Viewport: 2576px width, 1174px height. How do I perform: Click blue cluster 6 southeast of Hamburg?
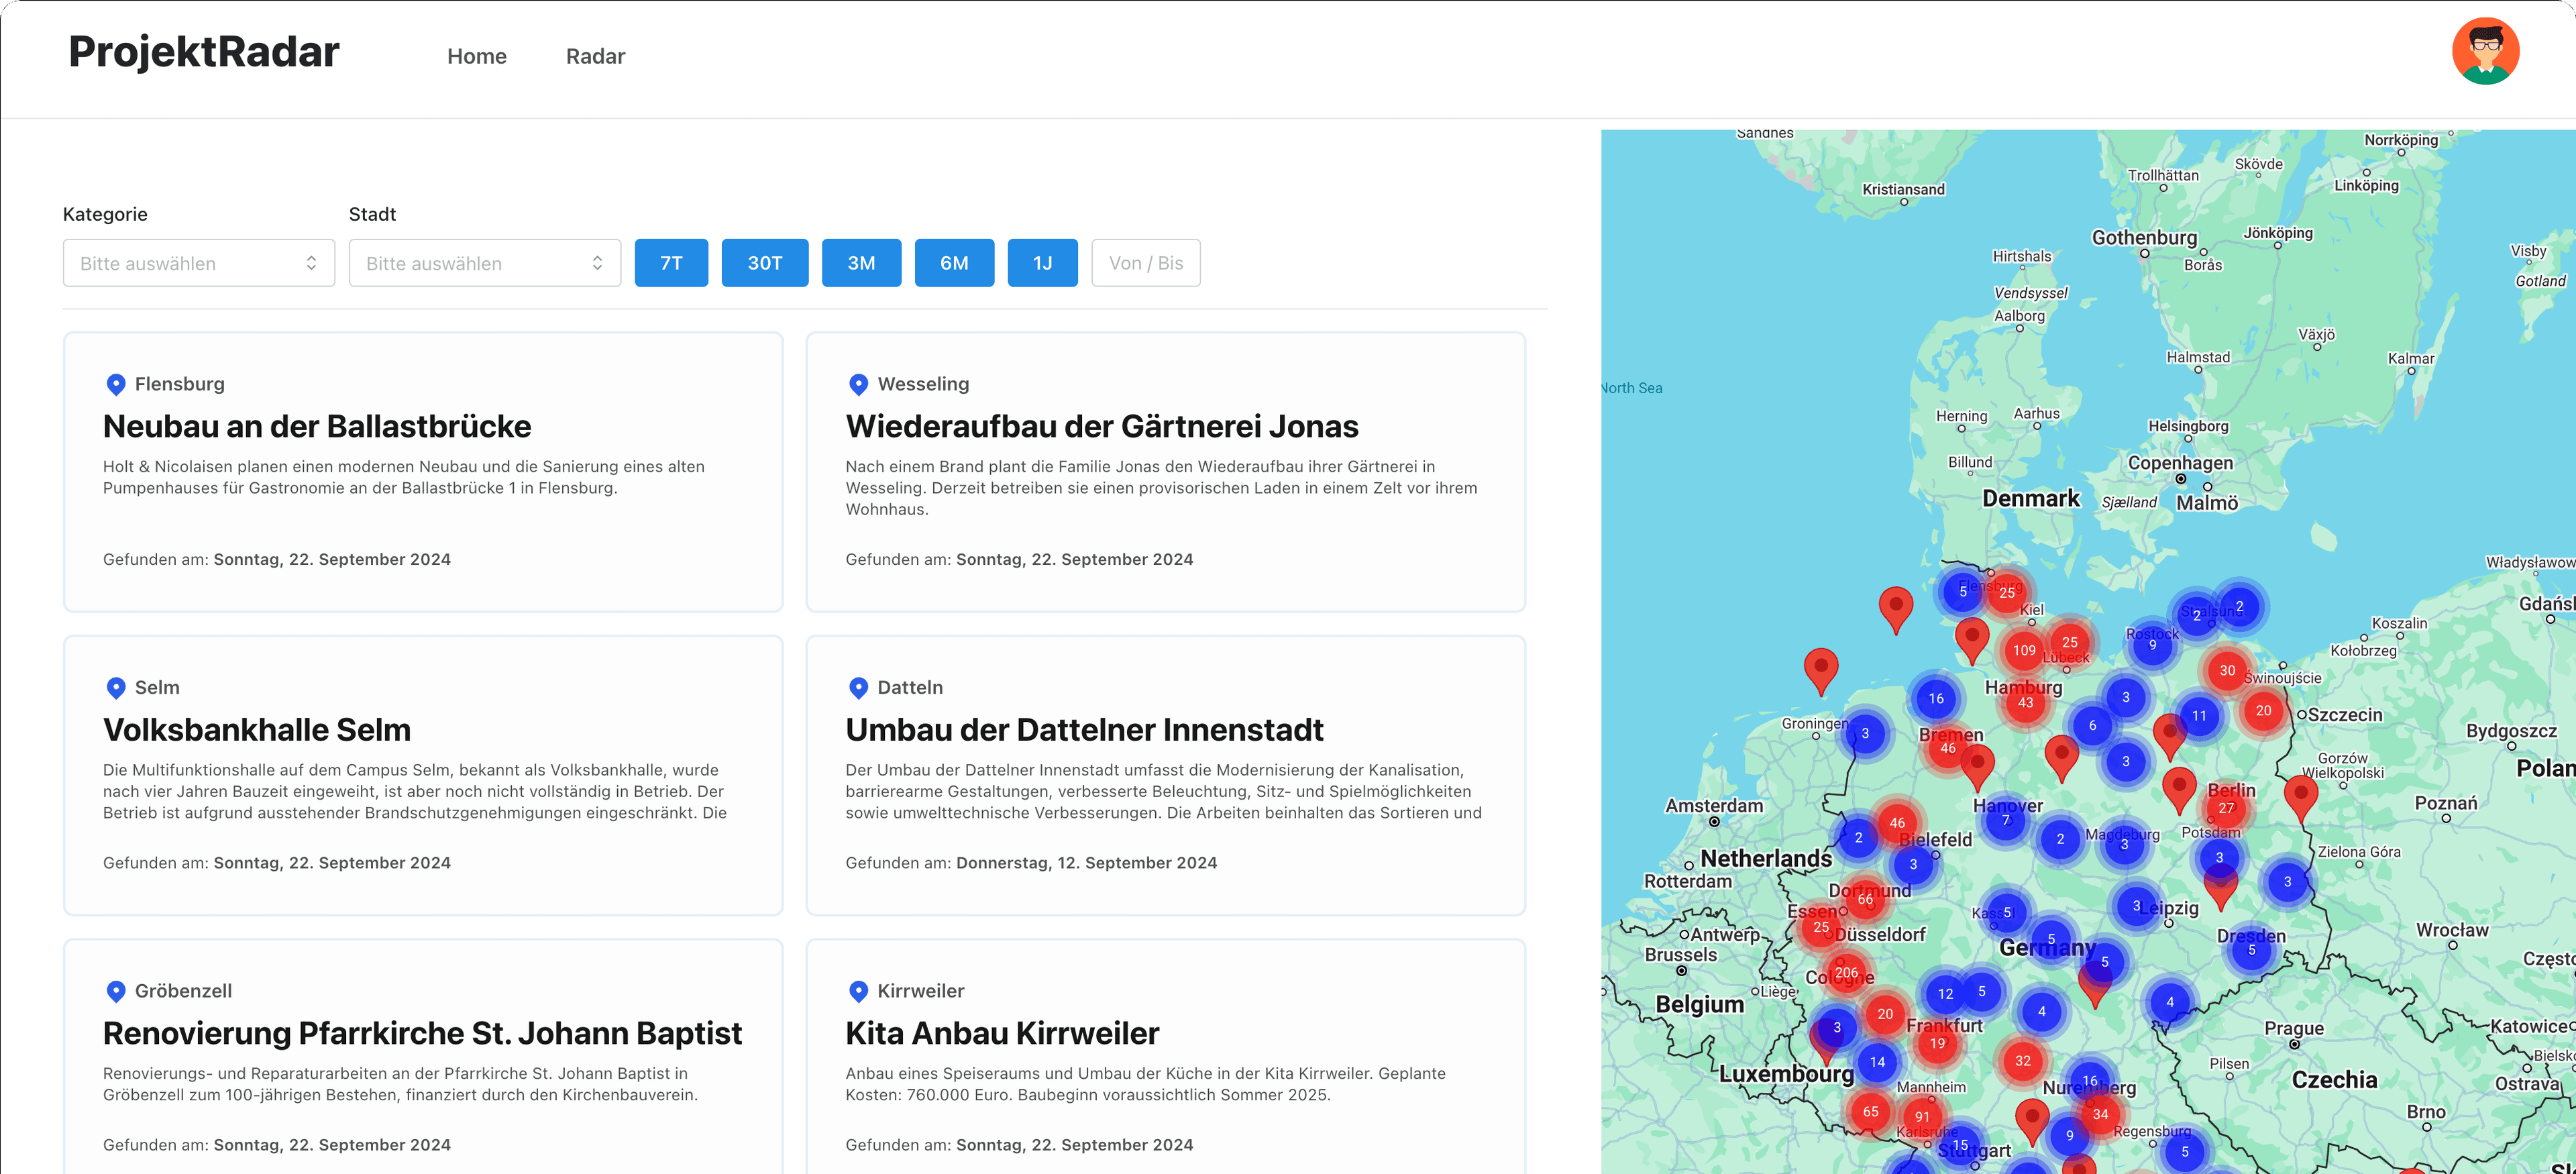[x=2092, y=725]
